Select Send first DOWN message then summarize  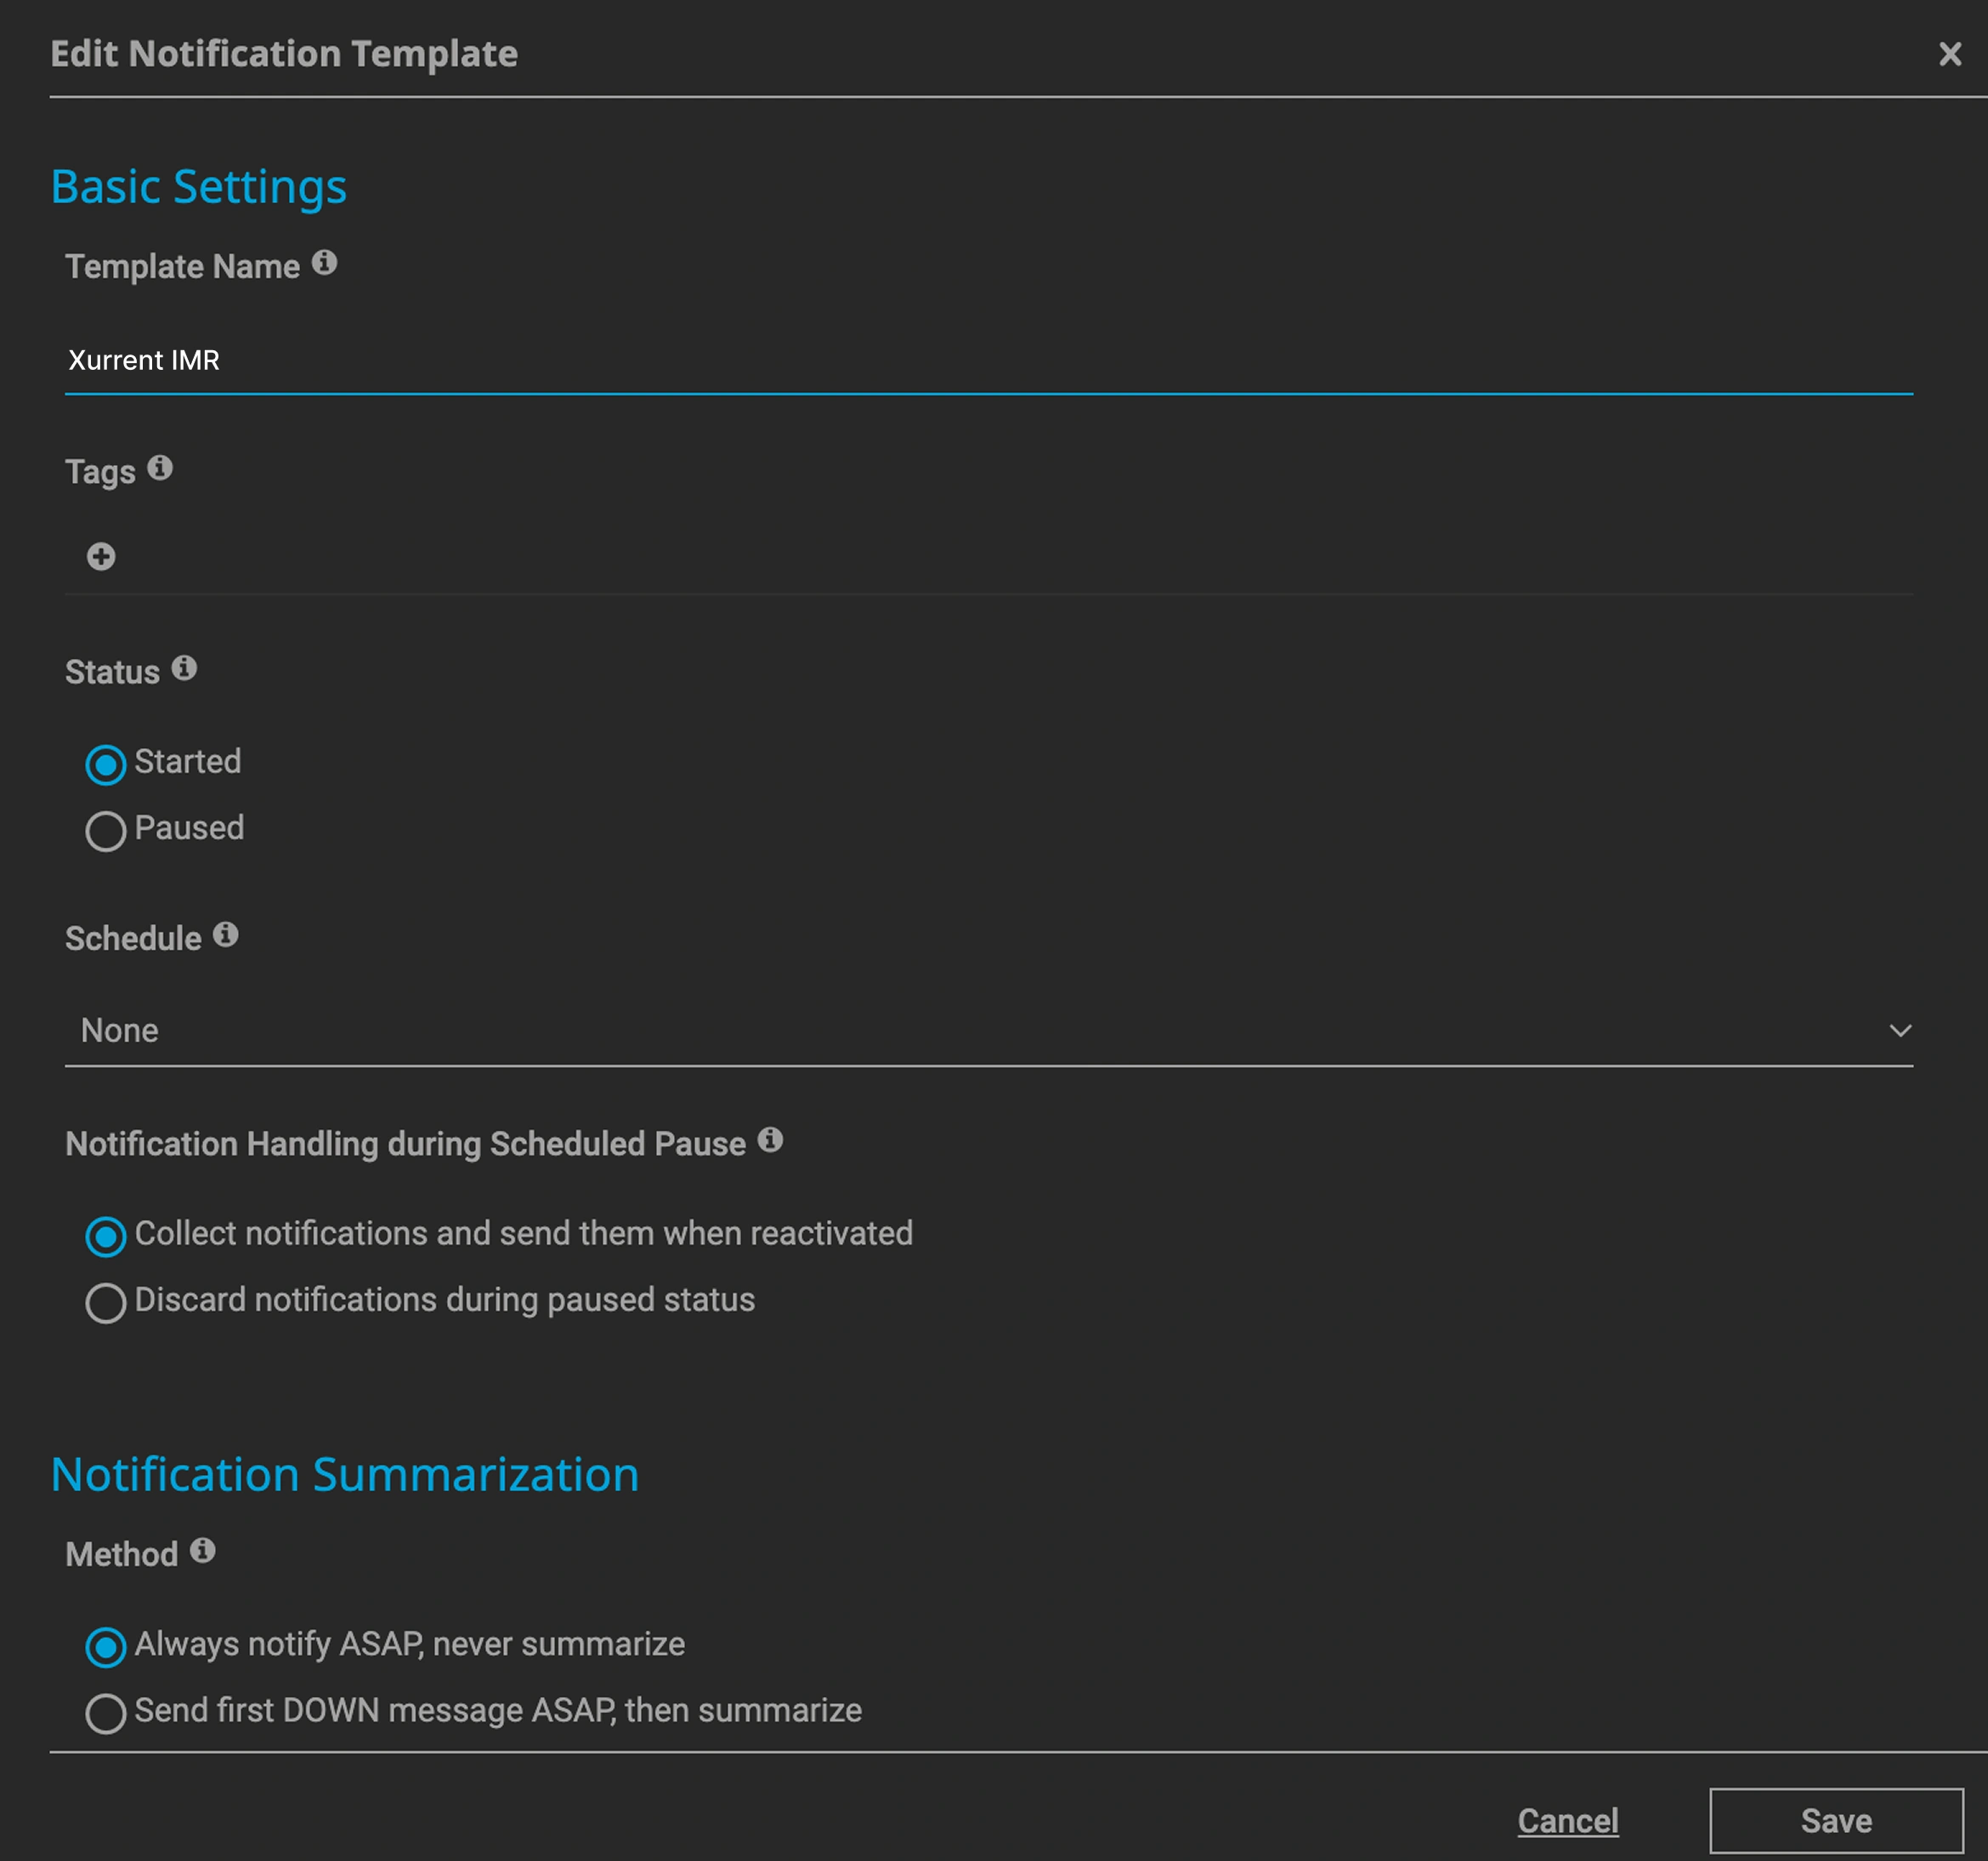pyautogui.click(x=106, y=1714)
